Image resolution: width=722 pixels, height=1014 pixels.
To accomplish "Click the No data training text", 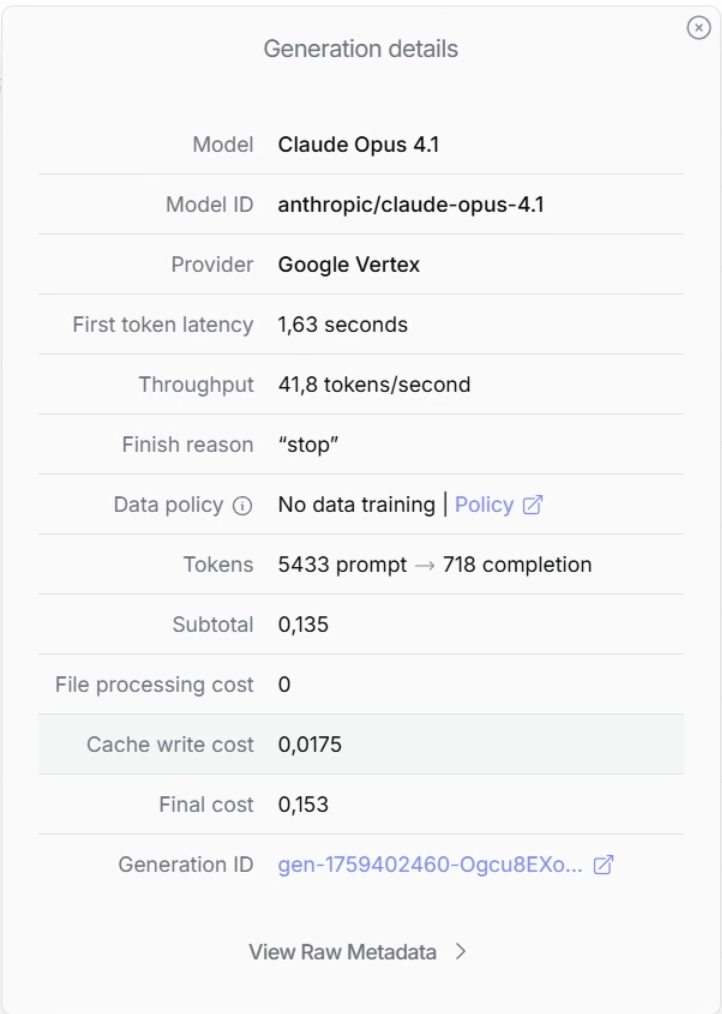I will coord(356,505).
